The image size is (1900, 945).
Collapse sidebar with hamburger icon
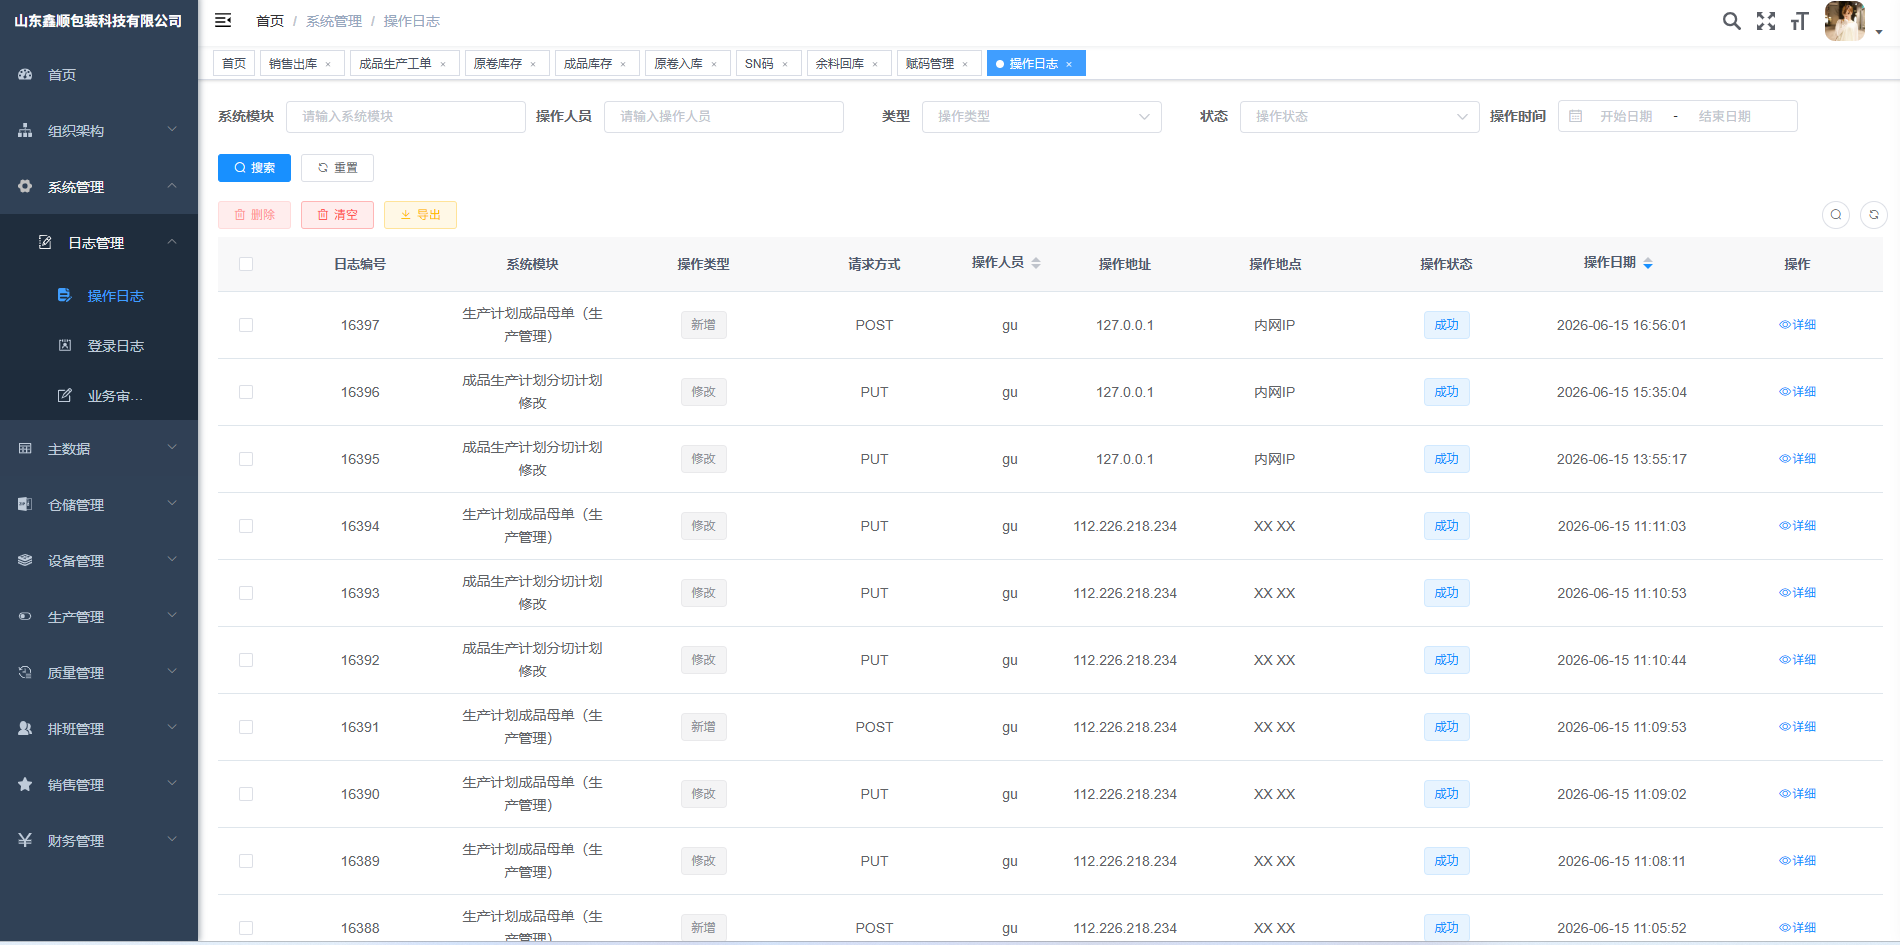(223, 20)
